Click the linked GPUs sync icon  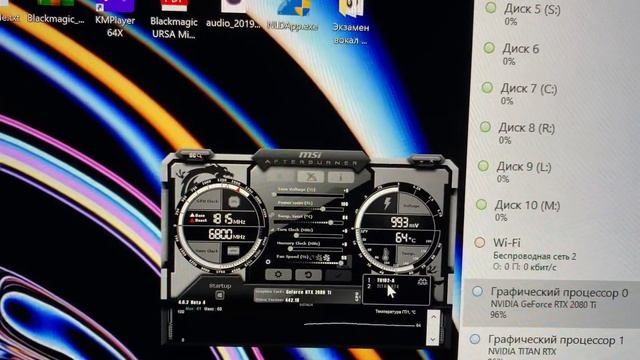point(422,282)
